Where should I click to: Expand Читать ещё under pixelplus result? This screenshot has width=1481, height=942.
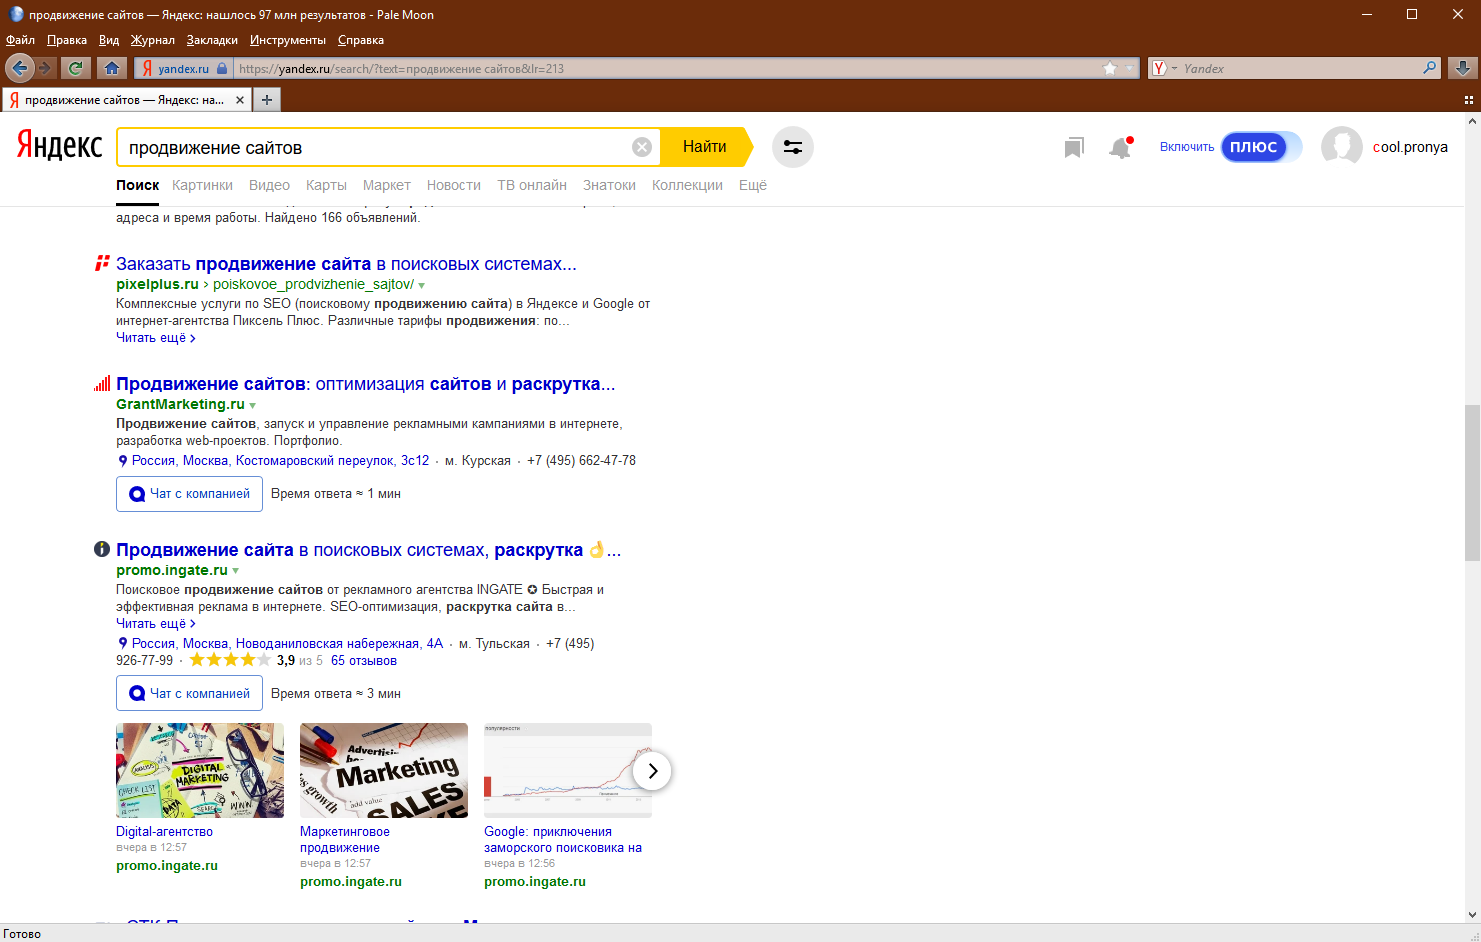point(156,338)
